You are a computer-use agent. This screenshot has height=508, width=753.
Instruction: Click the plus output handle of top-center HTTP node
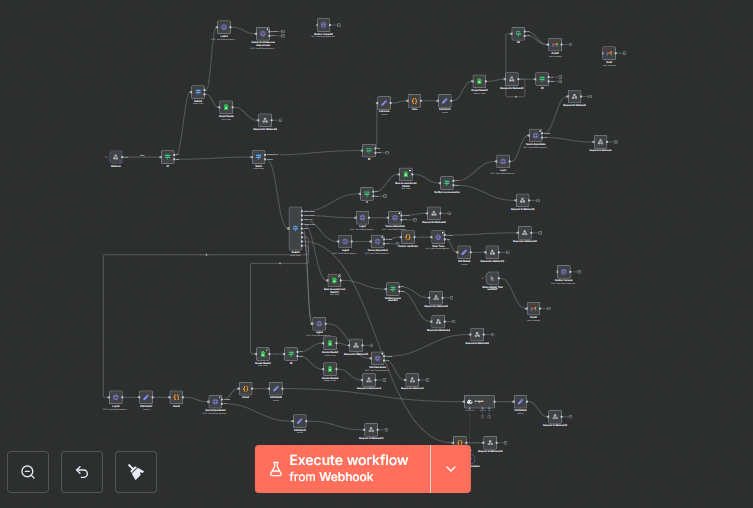(339, 24)
